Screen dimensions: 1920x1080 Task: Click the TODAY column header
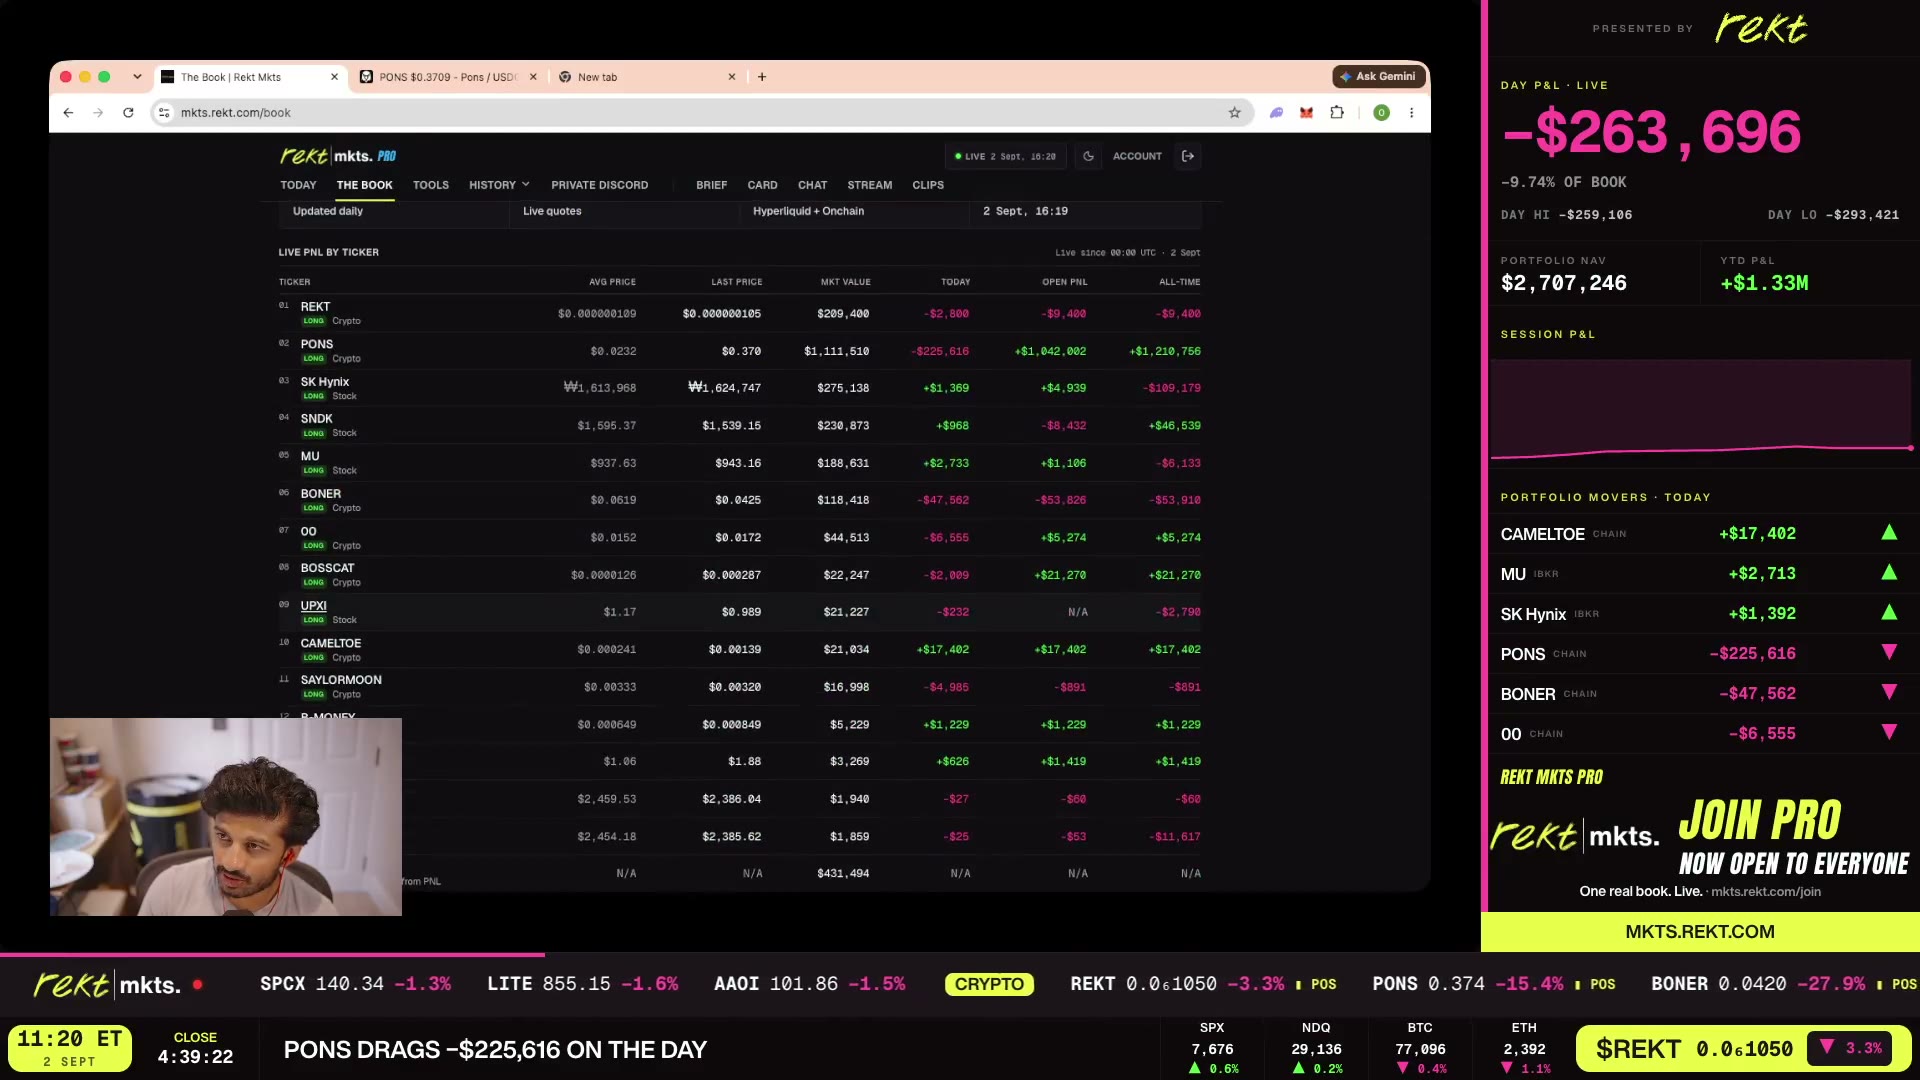pos(955,282)
